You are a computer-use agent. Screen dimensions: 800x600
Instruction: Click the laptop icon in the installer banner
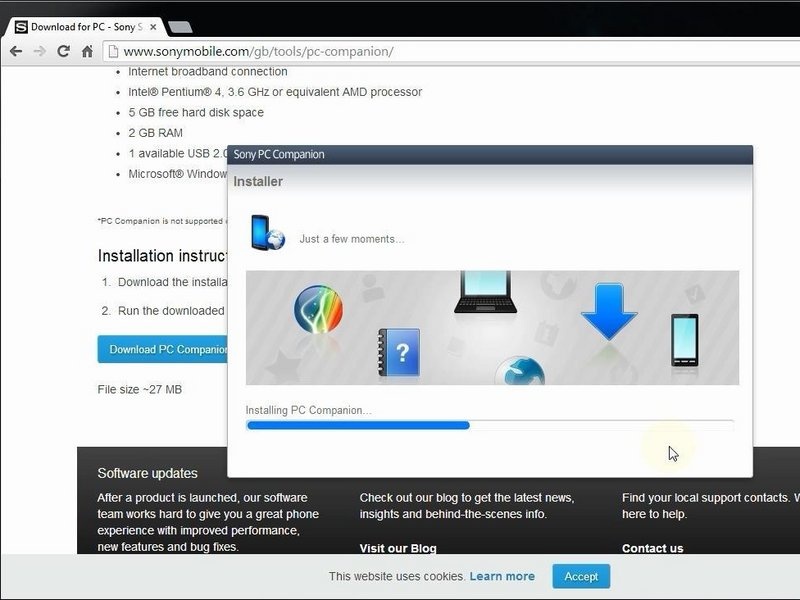pos(485,292)
